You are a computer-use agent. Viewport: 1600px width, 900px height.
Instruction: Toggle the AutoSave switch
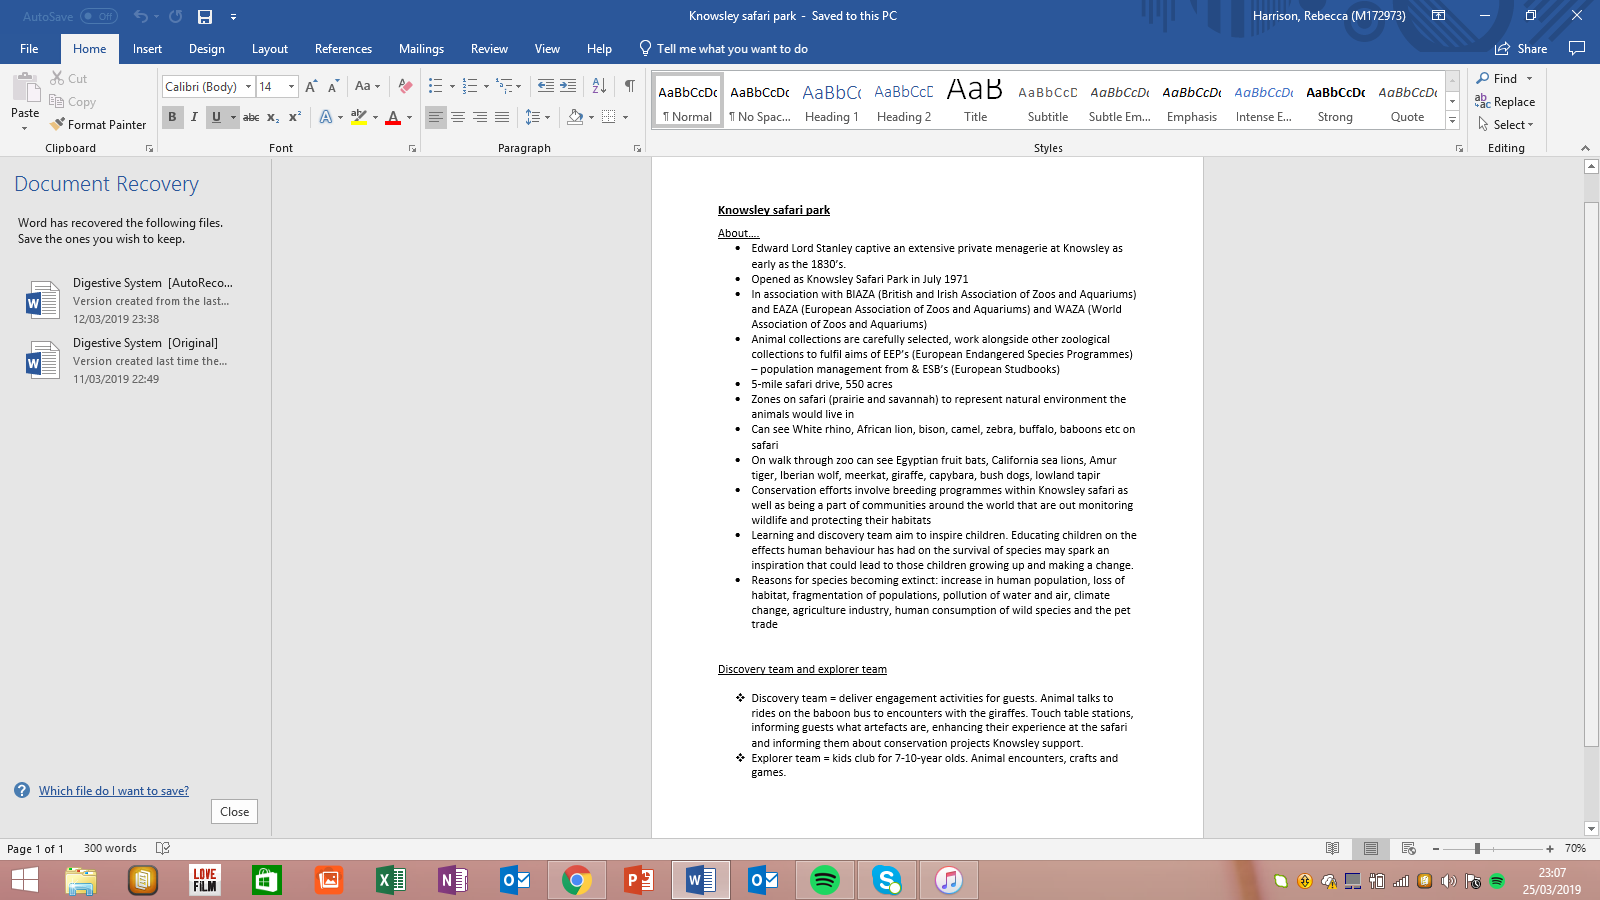(98, 16)
